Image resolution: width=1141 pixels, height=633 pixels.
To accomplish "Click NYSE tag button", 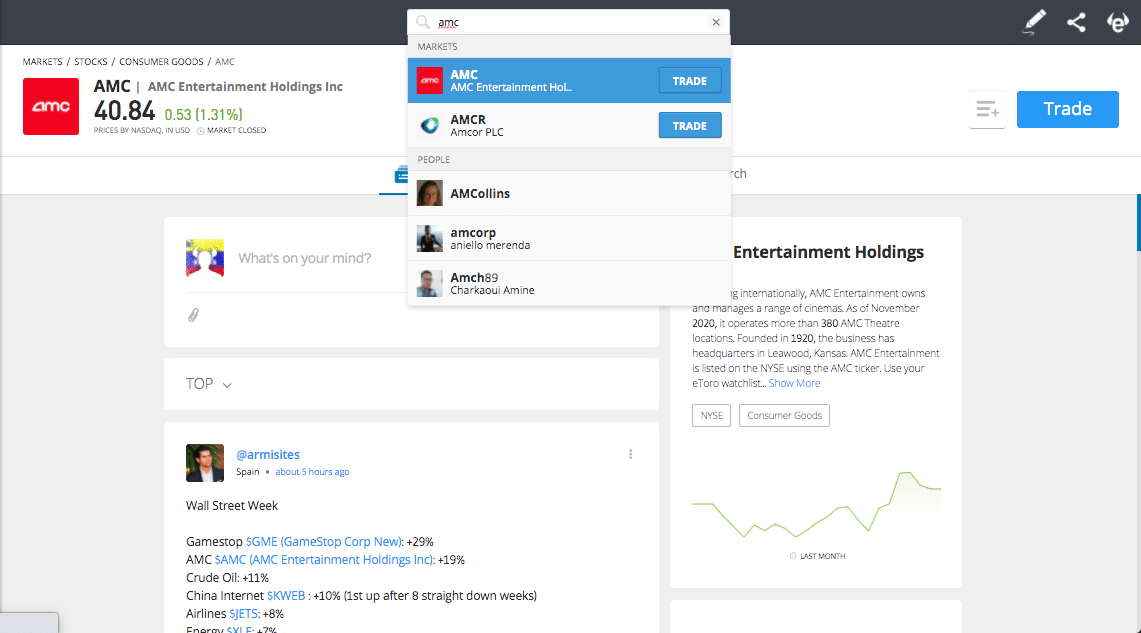I will [x=712, y=415].
